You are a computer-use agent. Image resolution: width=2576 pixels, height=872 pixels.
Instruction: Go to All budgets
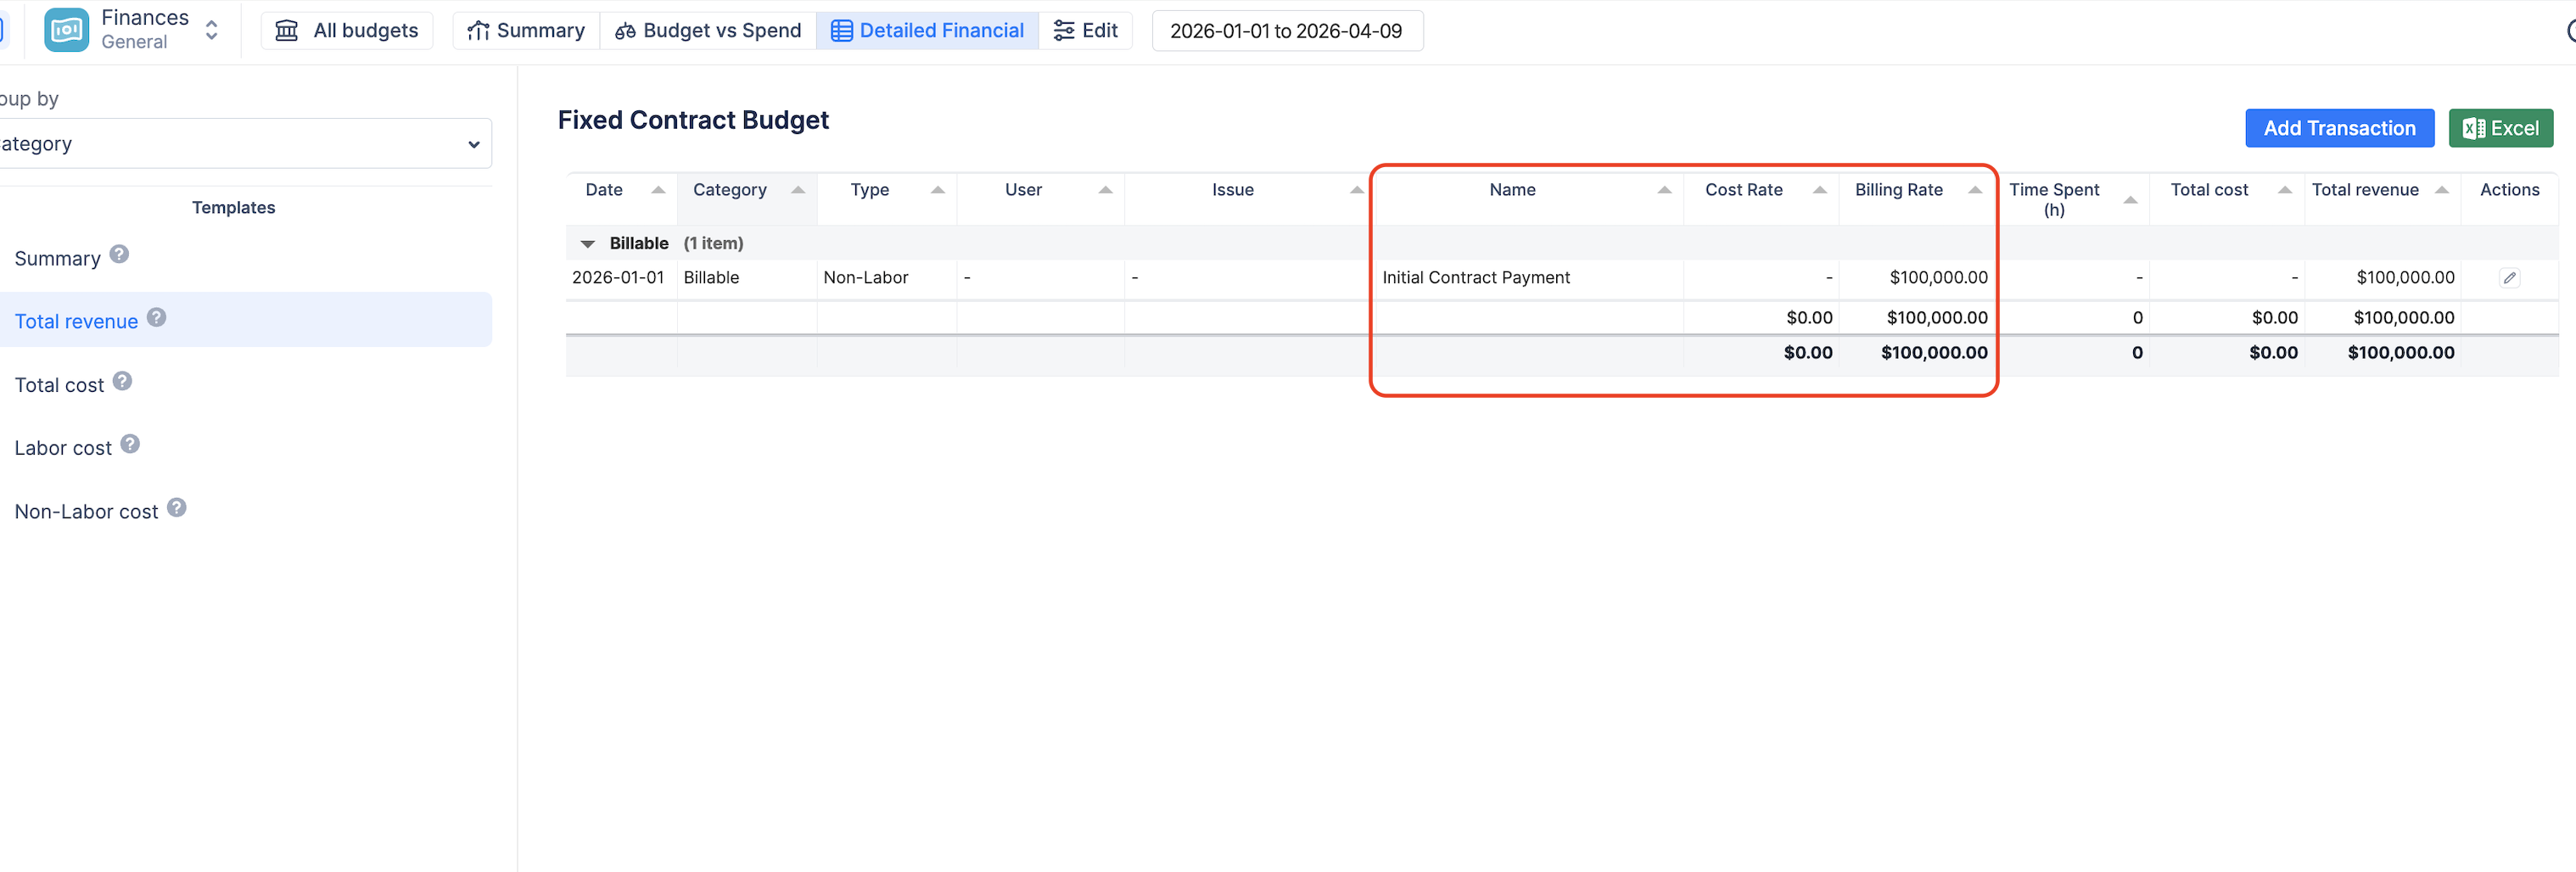click(347, 30)
